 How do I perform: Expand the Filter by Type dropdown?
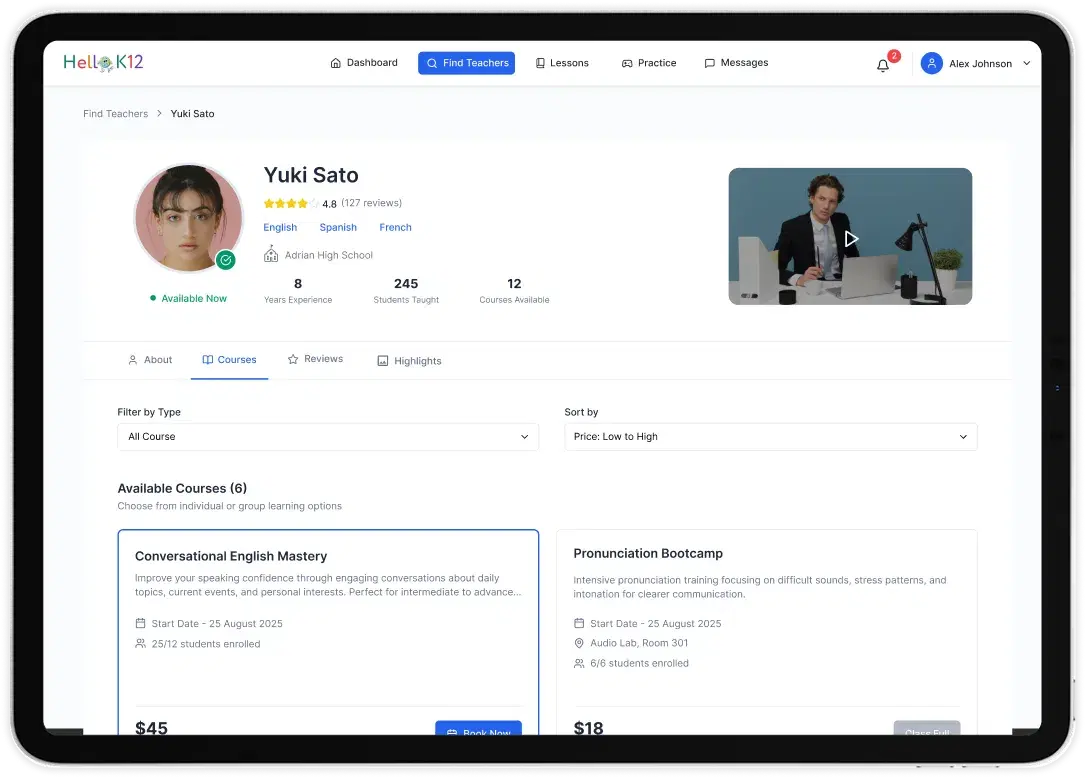point(328,436)
